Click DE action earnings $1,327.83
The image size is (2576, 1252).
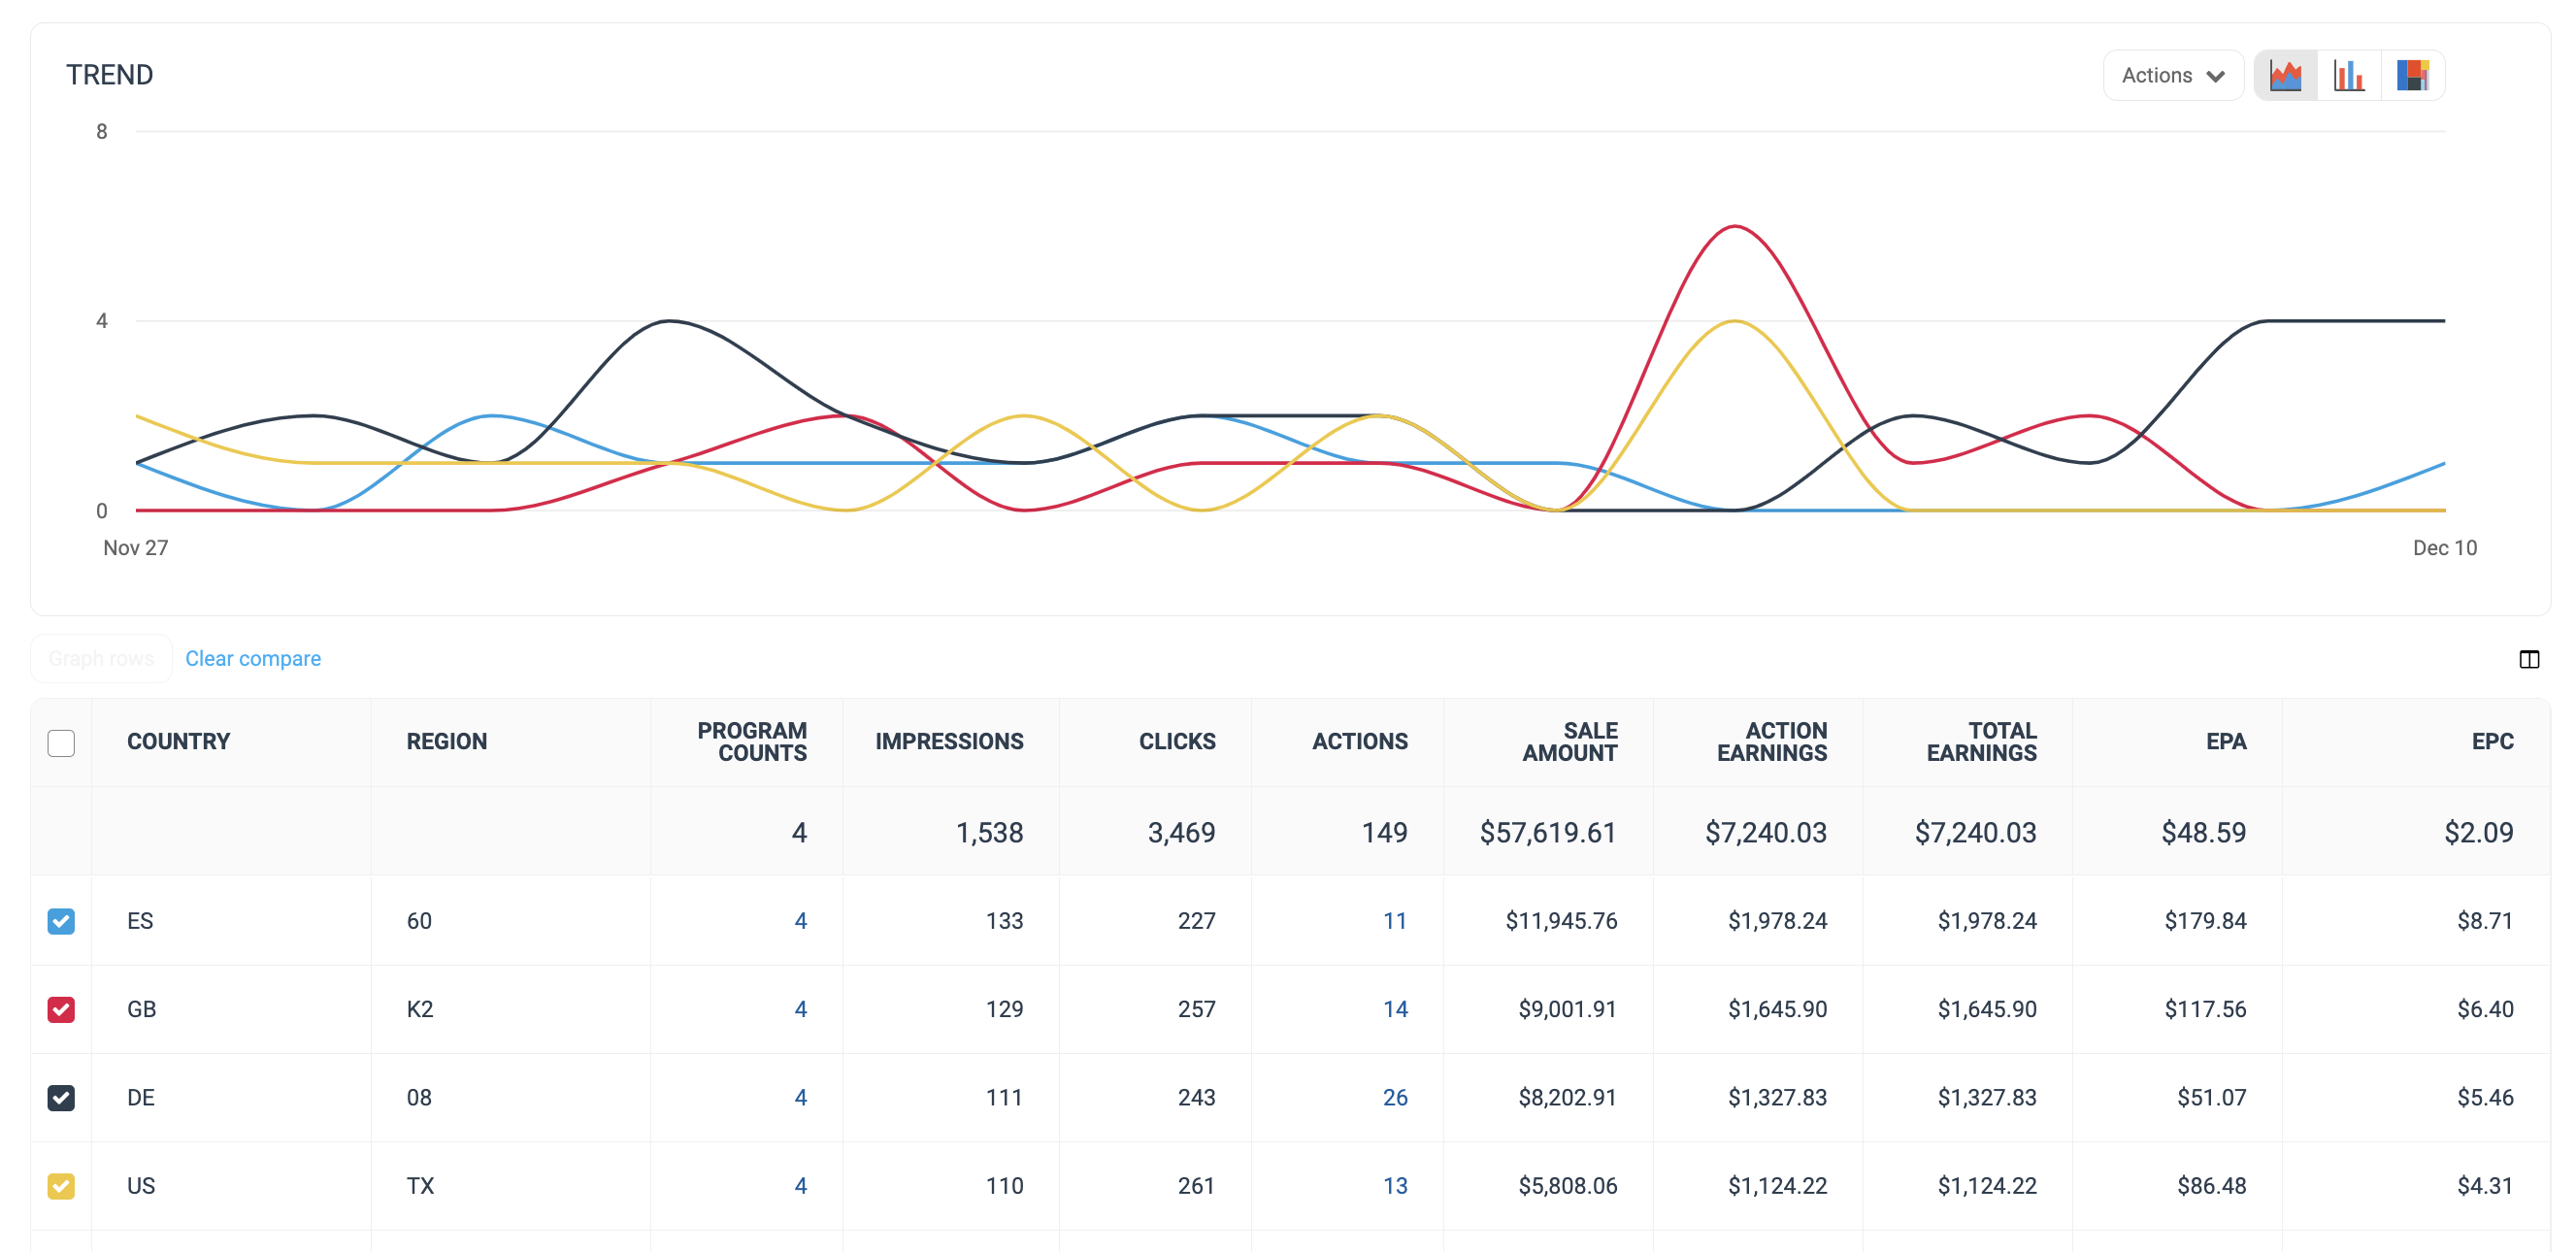[1777, 1097]
